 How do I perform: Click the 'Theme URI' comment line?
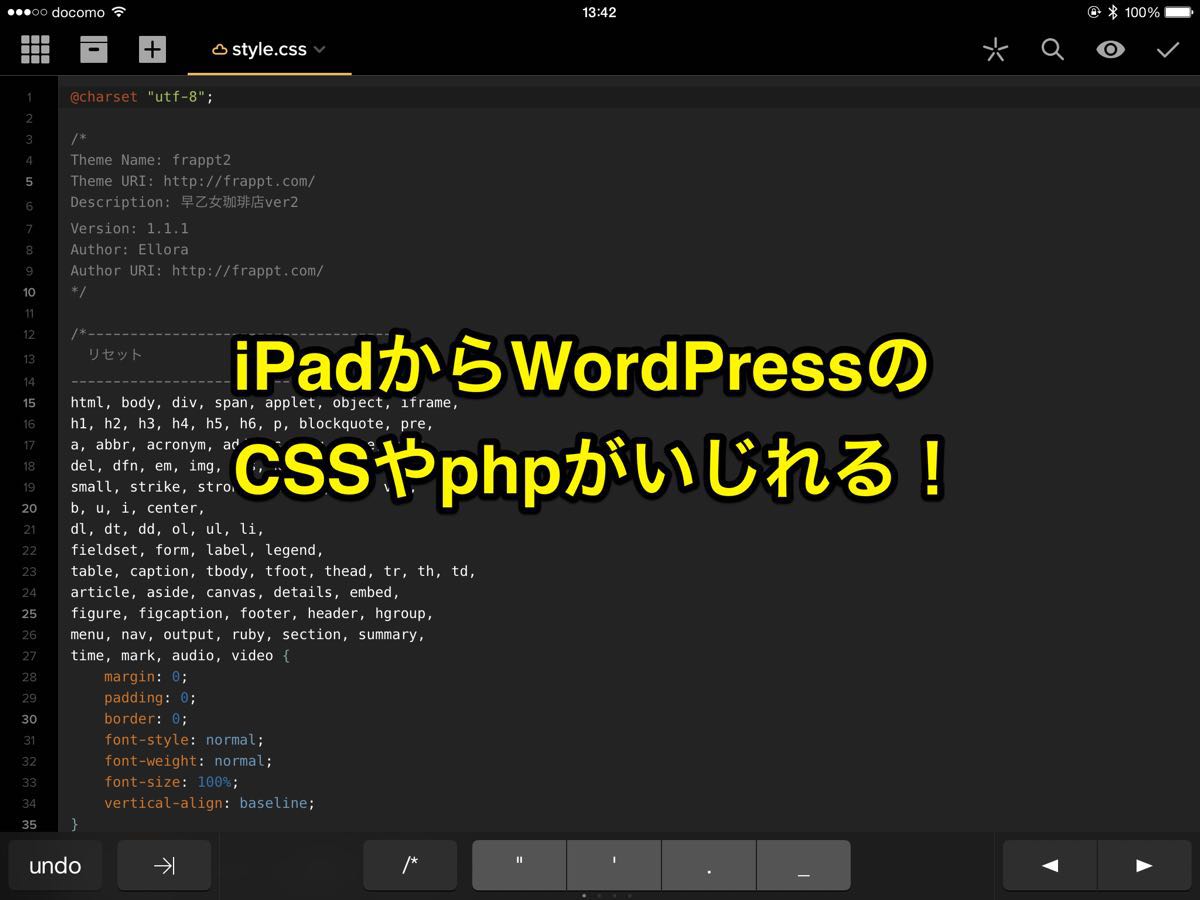(193, 181)
